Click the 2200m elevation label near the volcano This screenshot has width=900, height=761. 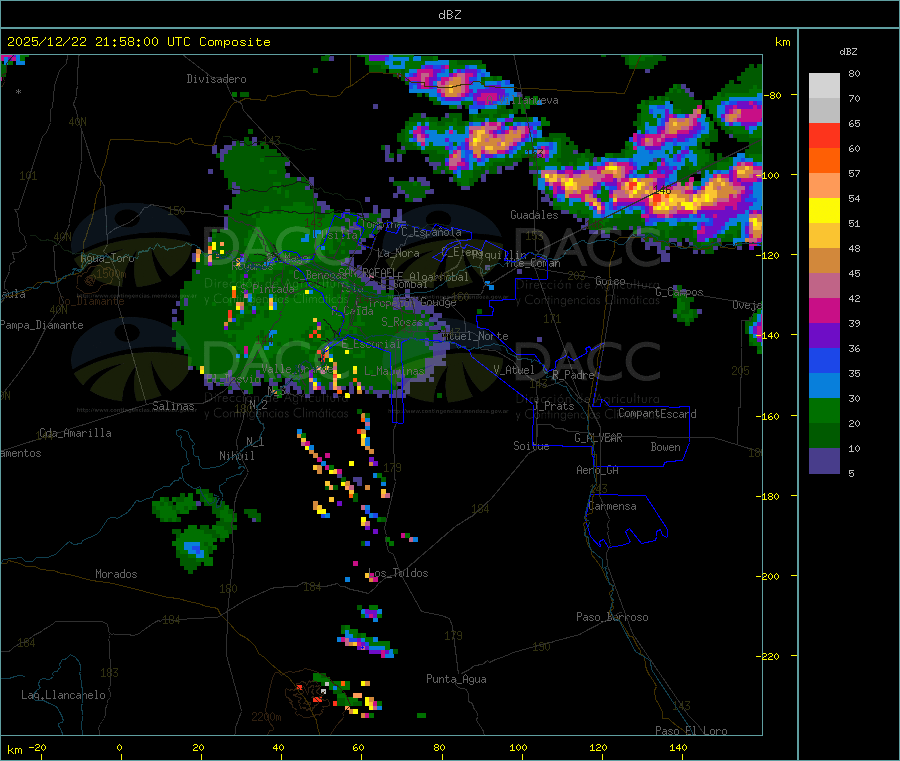click(x=266, y=717)
